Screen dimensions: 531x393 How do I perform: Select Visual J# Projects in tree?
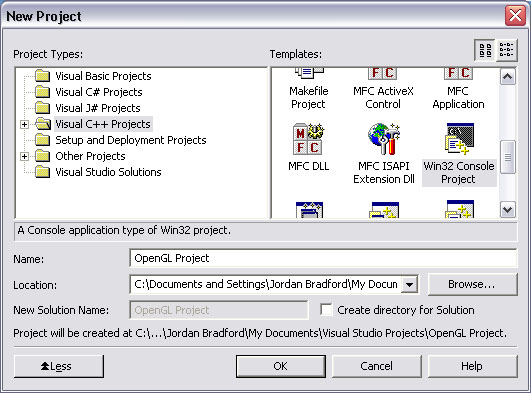click(98, 108)
